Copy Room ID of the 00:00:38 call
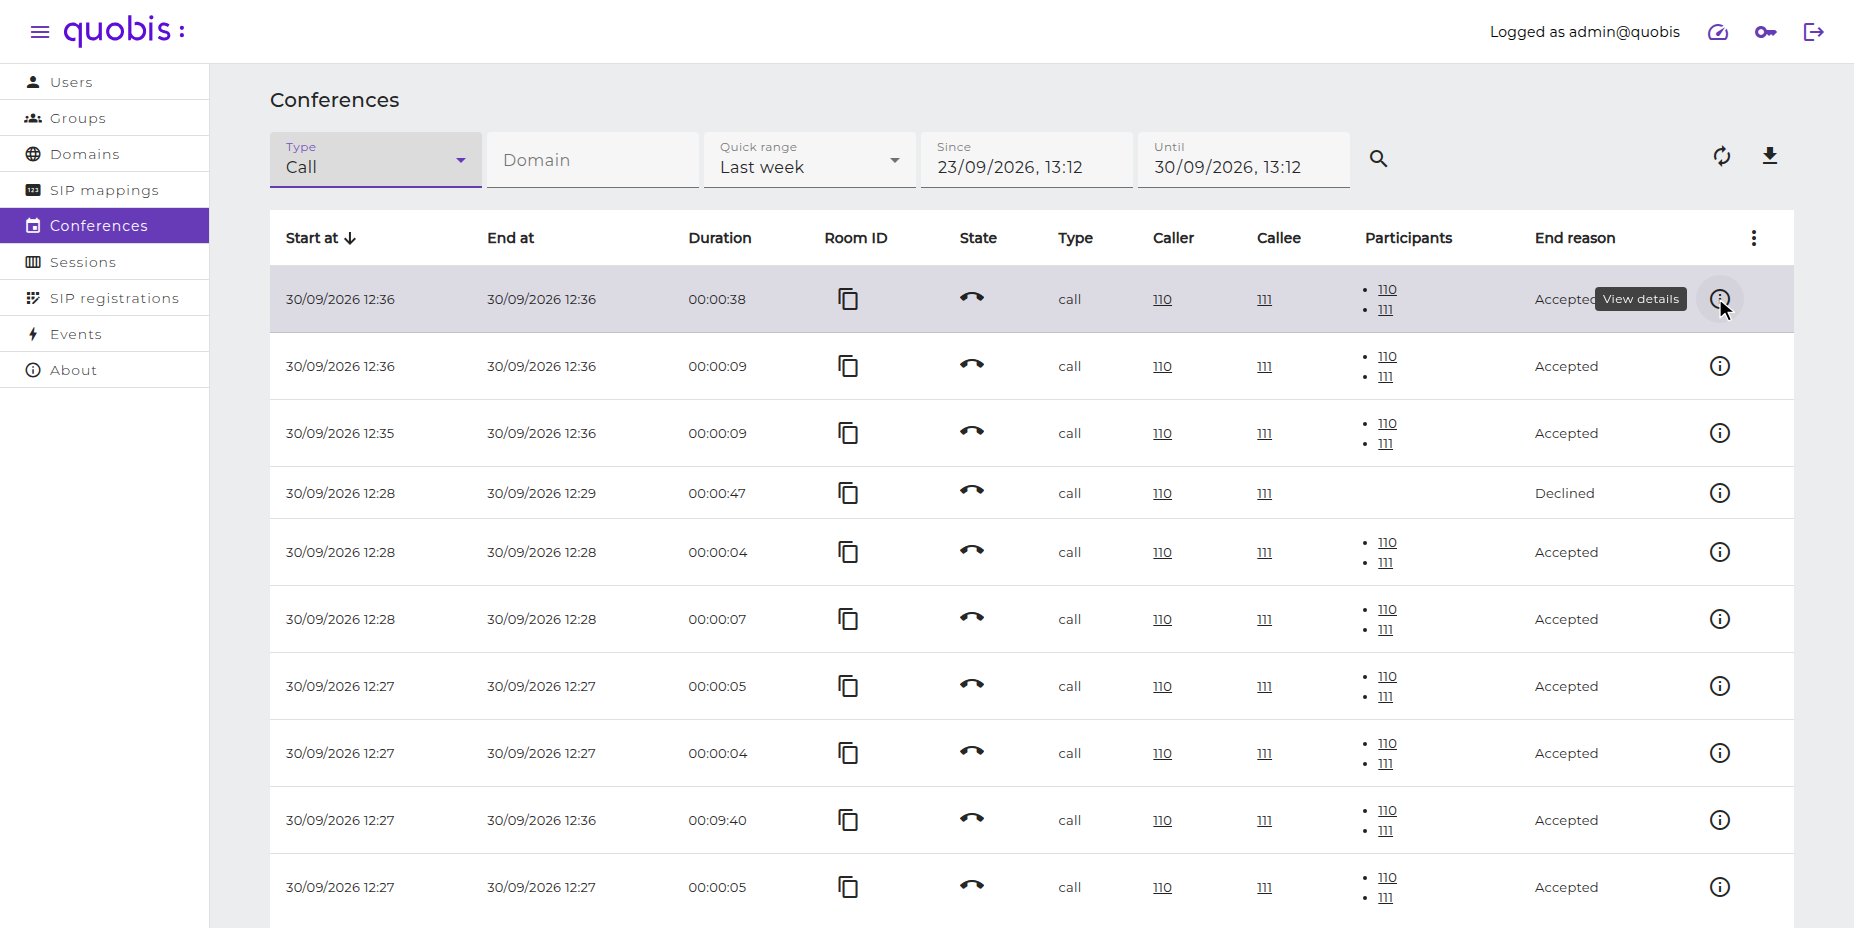Image resolution: width=1854 pixels, height=928 pixels. (x=848, y=299)
